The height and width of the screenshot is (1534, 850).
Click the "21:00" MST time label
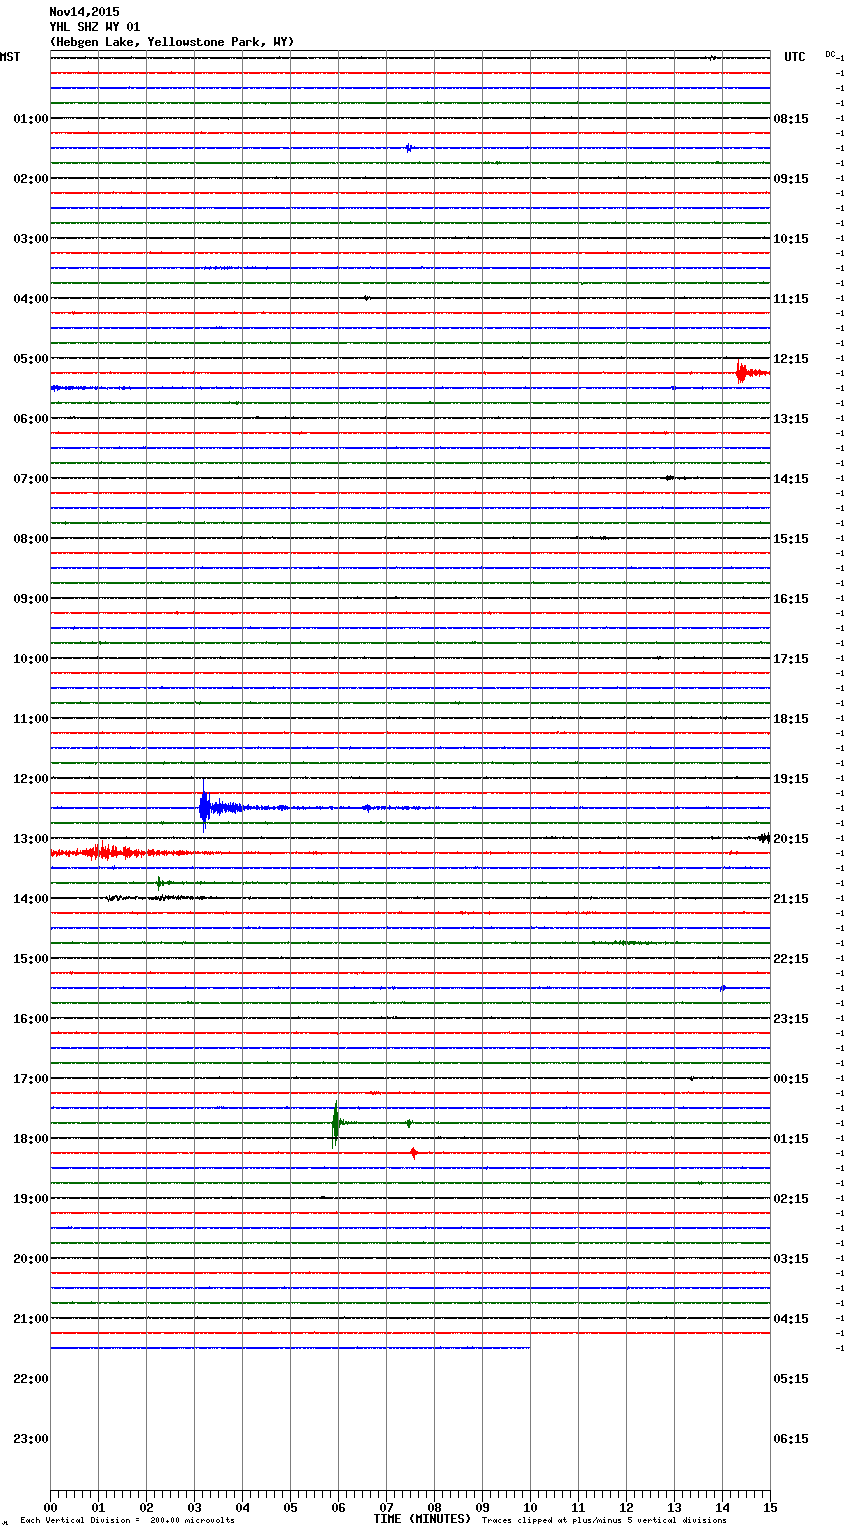pyautogui.click(x=30, y=1319)
